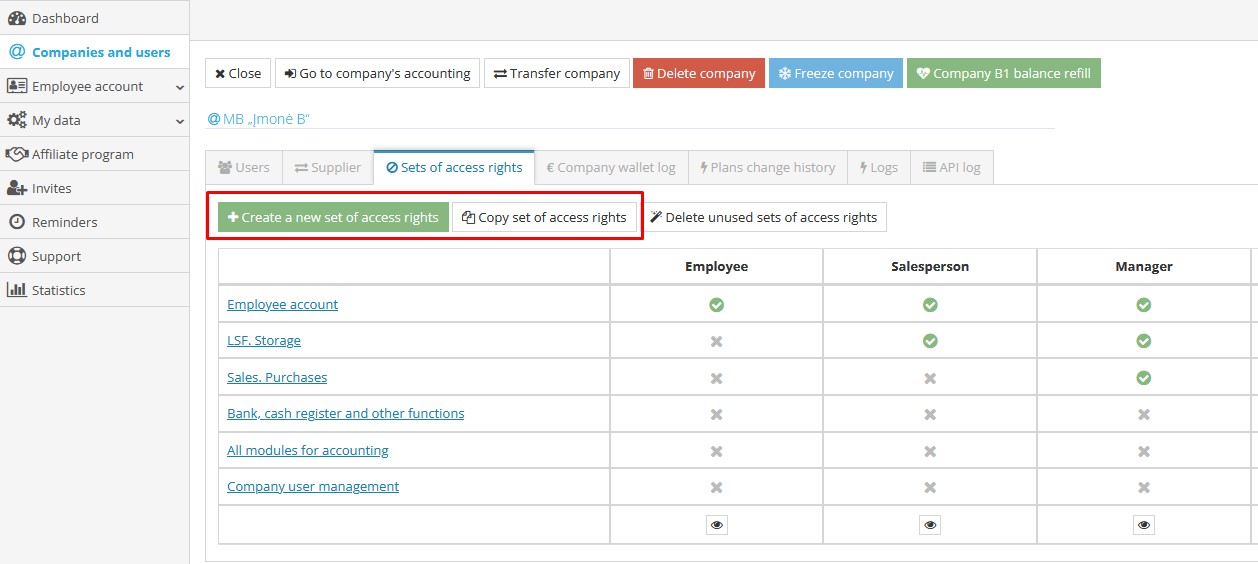Click Freeze company snowflake button
Image resolution: width=1258 pixels, height=564 pixels.
(835, 73)
